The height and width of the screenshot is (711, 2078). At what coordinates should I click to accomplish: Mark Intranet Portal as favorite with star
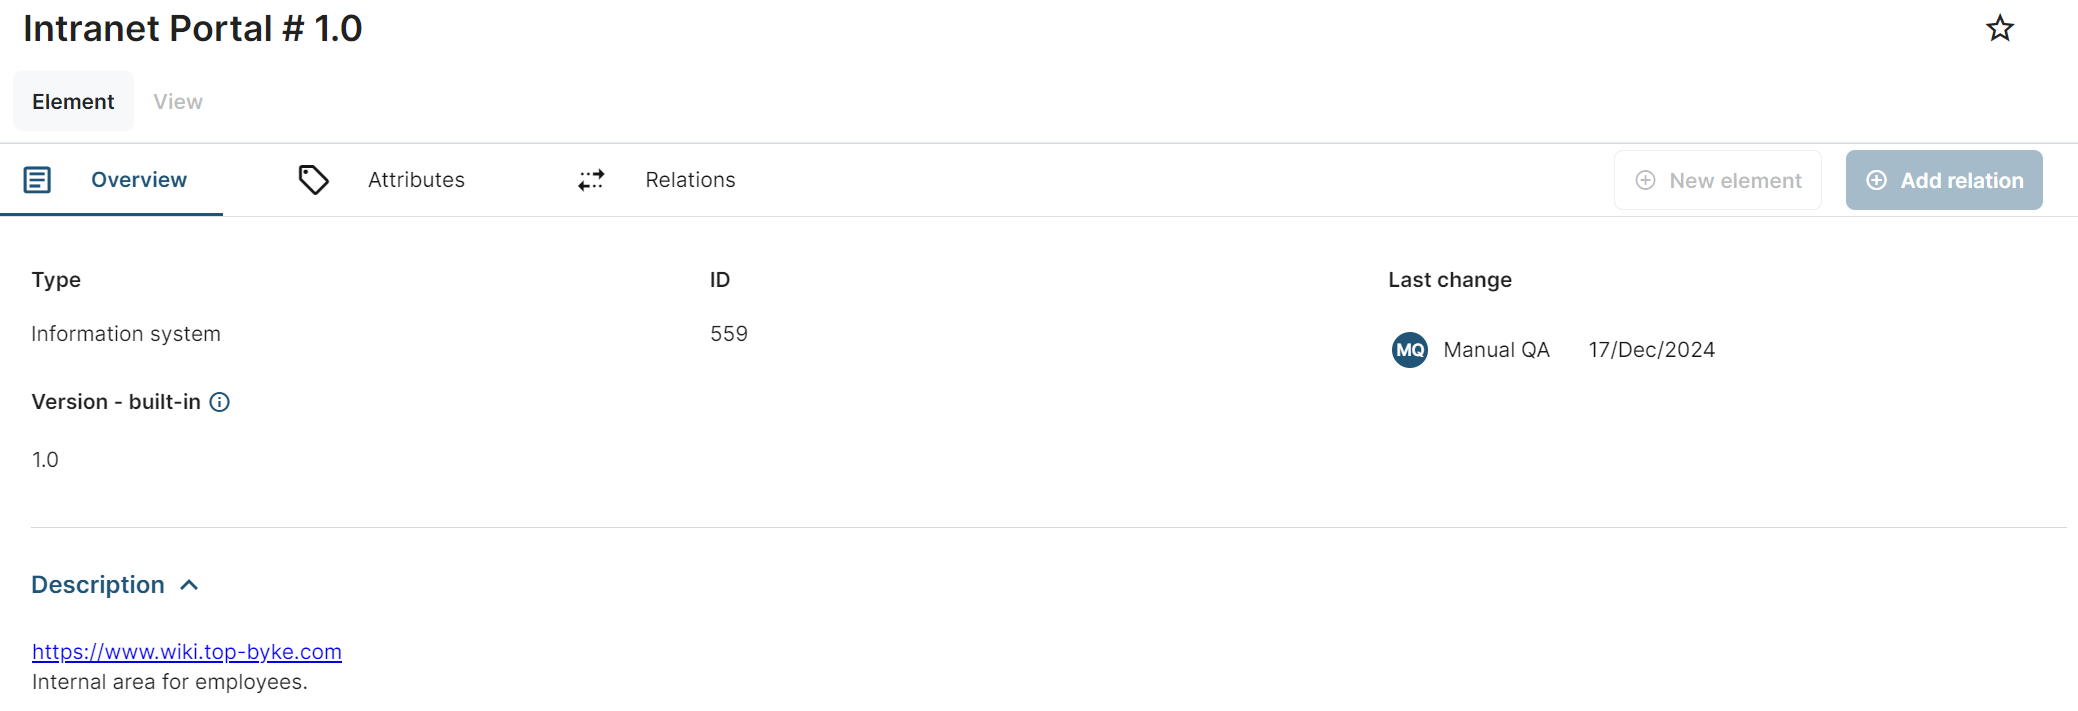(1999, 28)
